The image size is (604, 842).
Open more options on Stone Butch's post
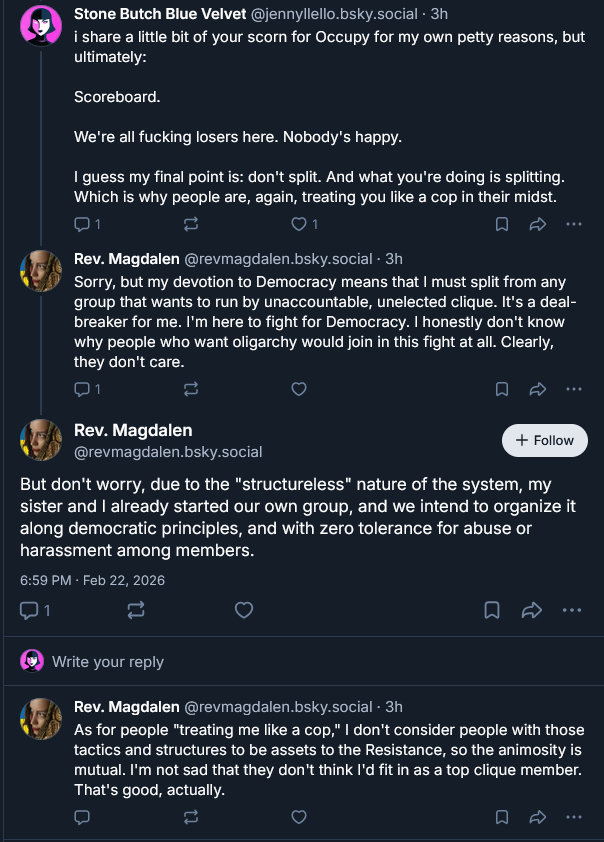click(573, 224)
